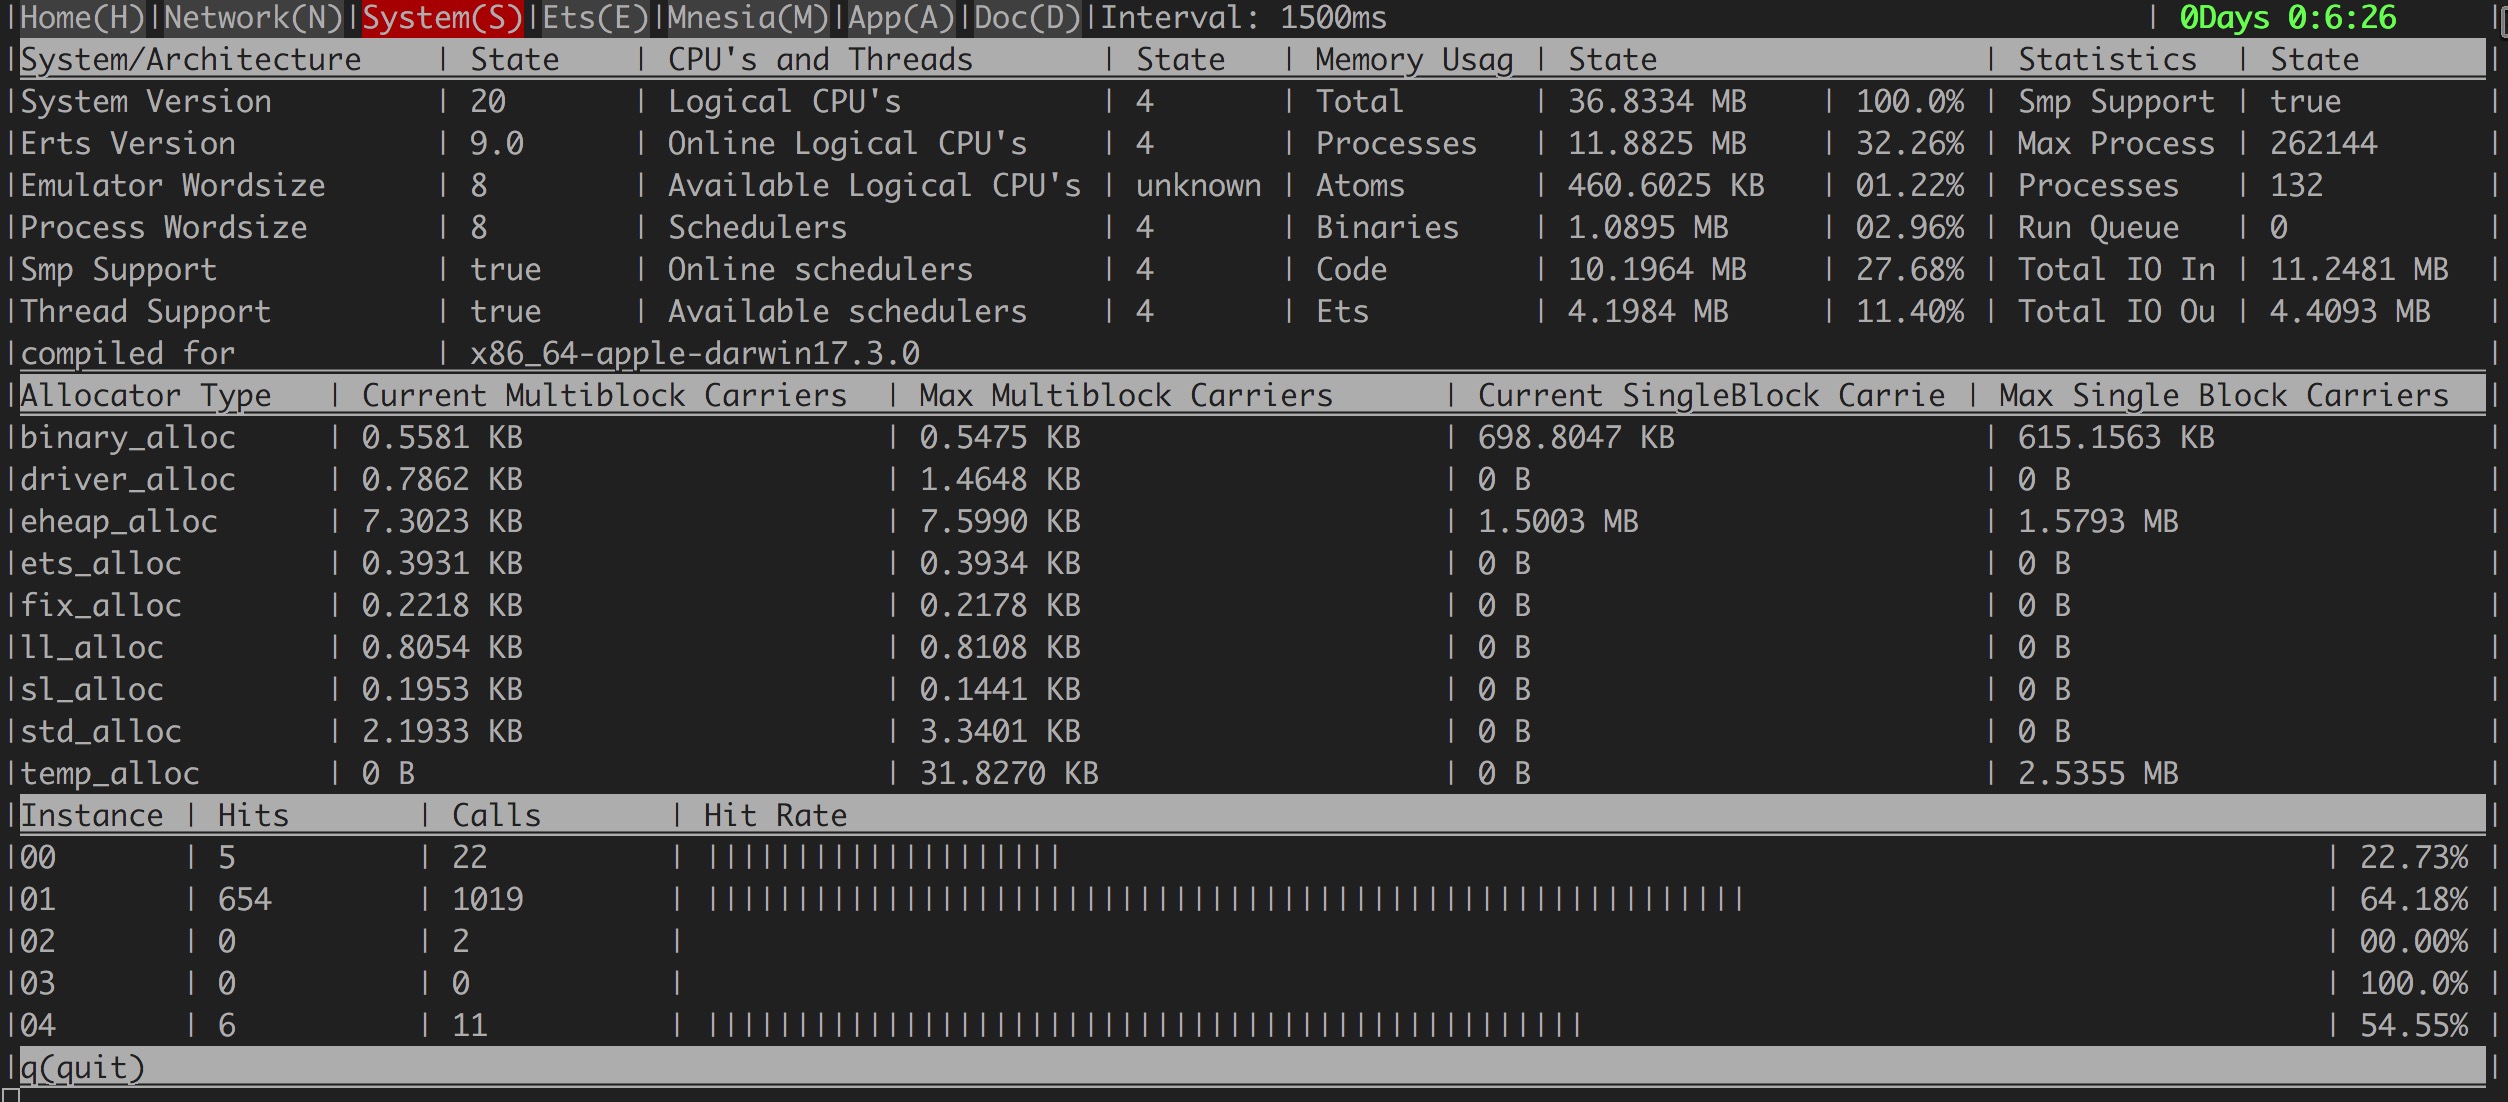The height and width of the screenshot is (1102, 2508).
Task: Select the highlighted System(S) tab
Action: (x=441, y=18)
